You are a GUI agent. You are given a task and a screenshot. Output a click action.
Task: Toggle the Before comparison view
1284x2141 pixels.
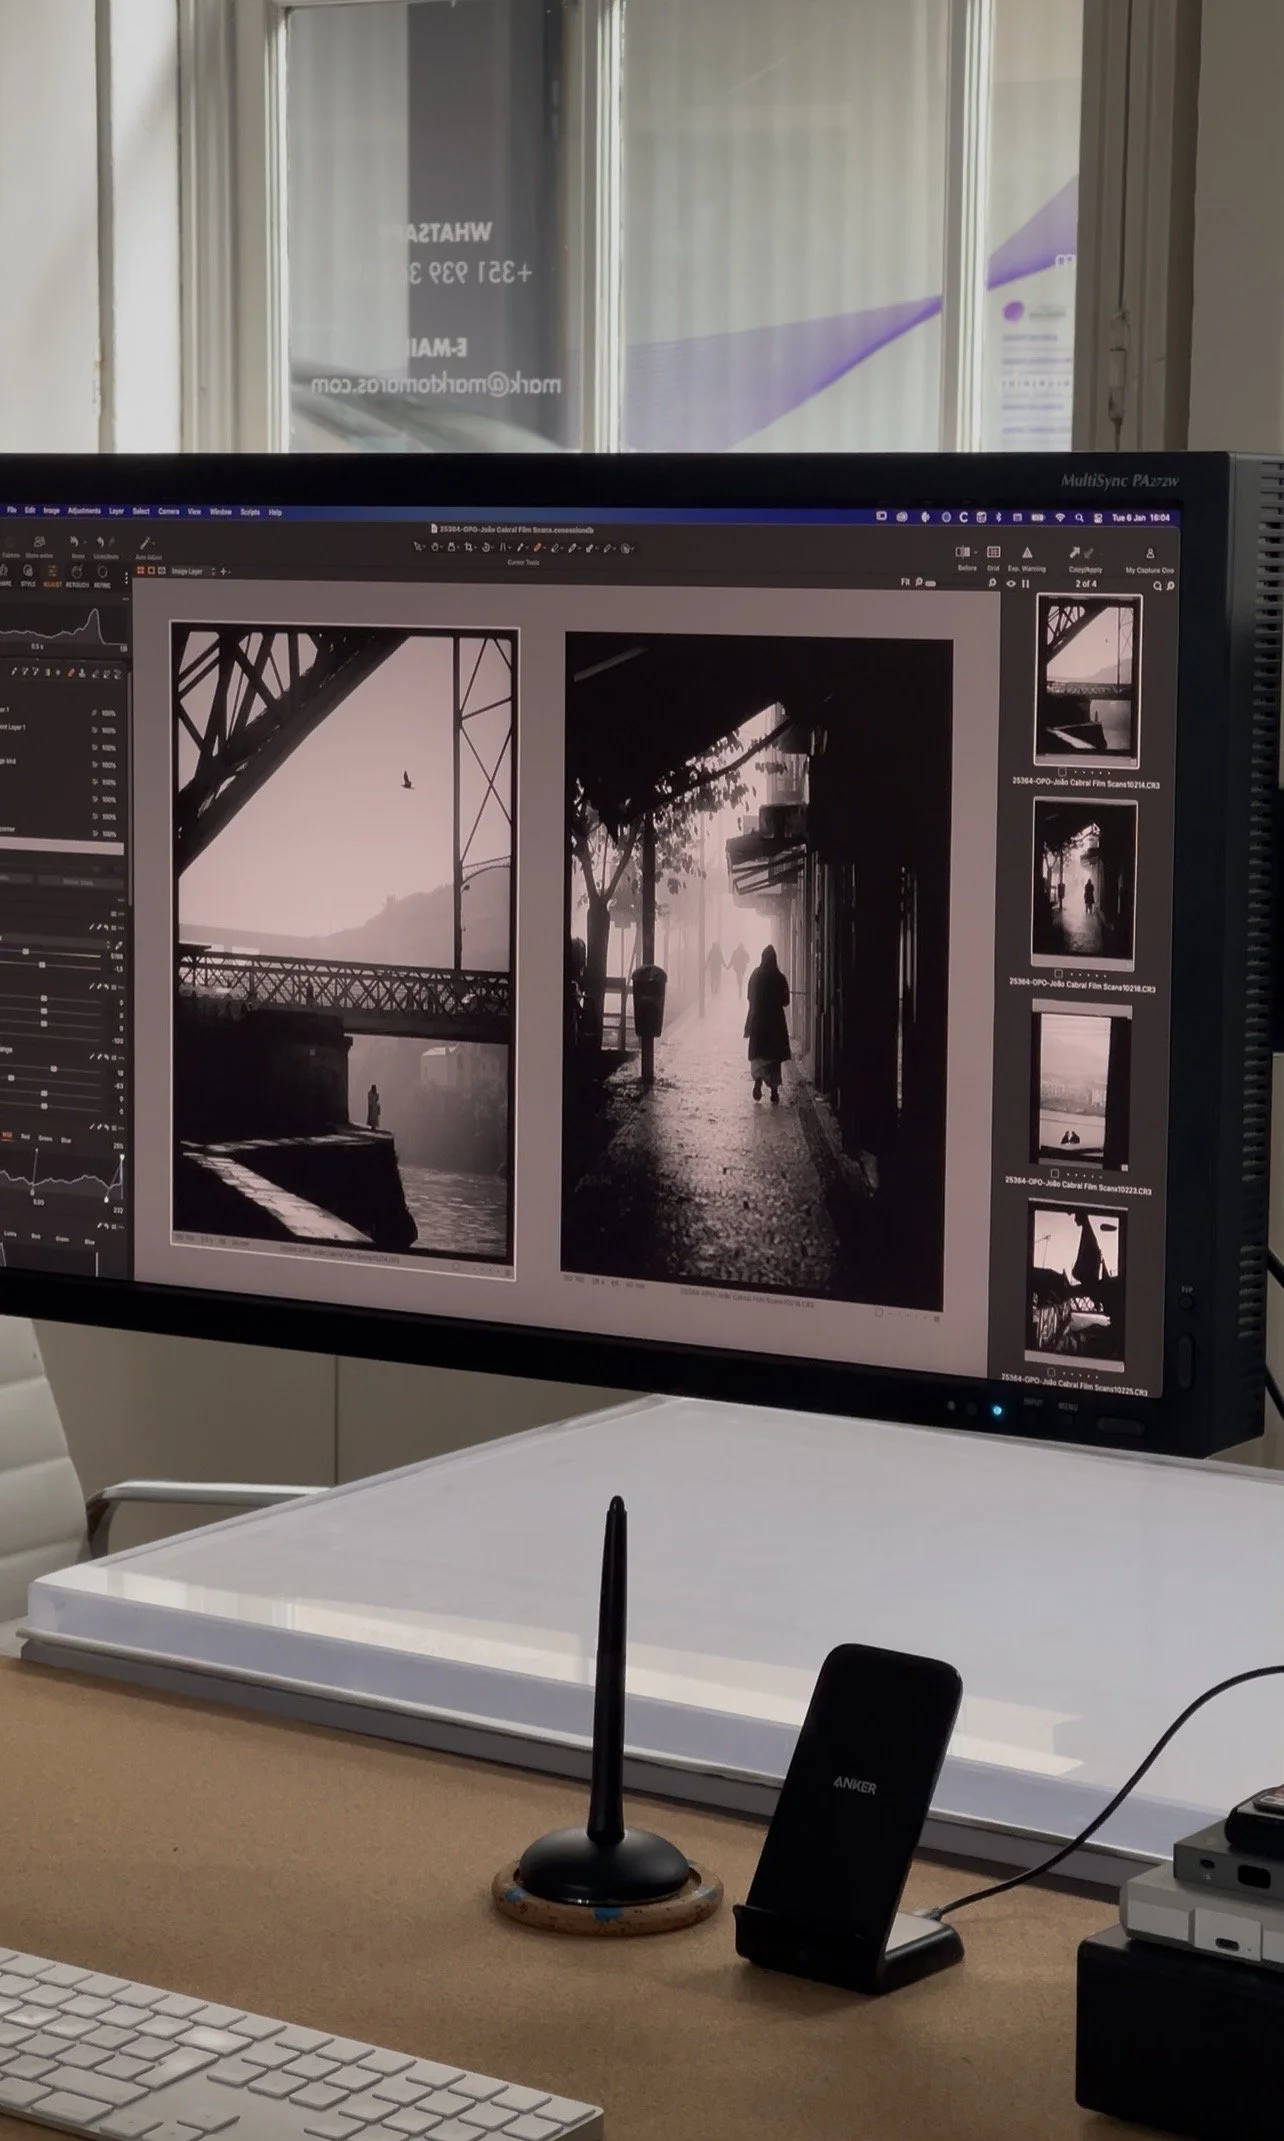(x=962, y=552)
